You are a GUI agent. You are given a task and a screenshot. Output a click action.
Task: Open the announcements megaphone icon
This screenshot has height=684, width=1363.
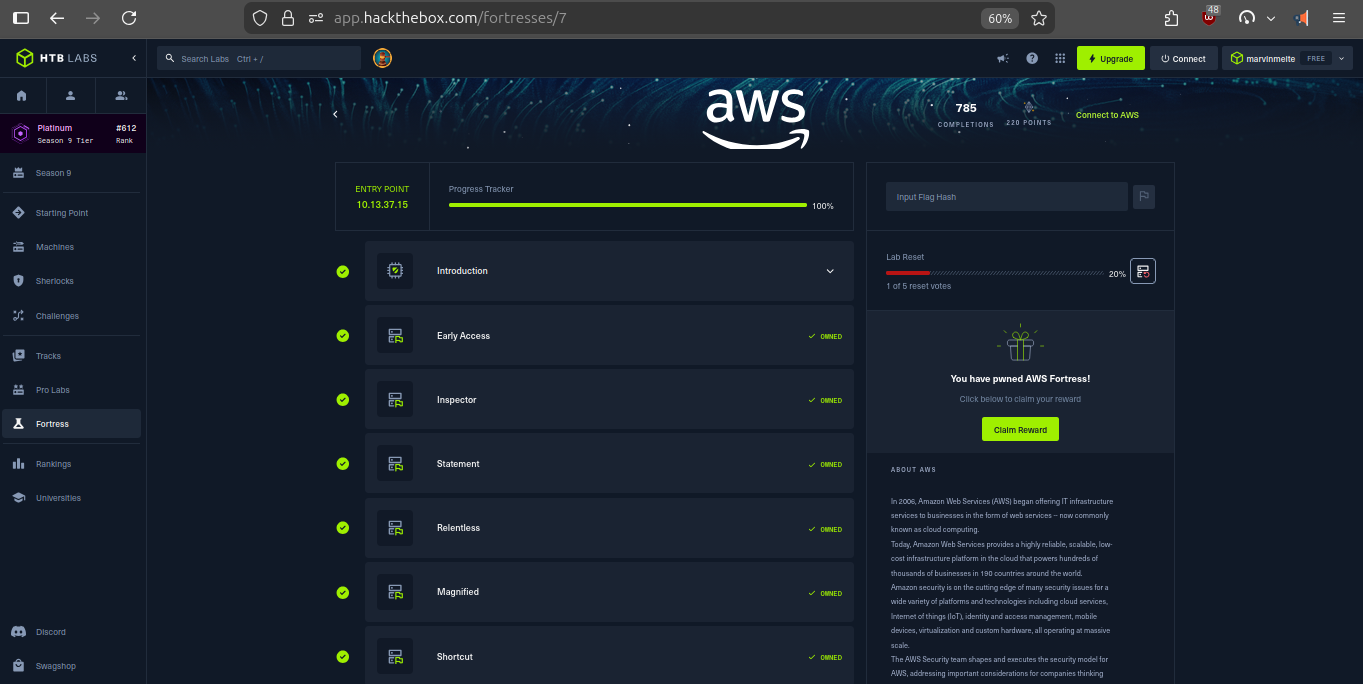coord(1002,59)
